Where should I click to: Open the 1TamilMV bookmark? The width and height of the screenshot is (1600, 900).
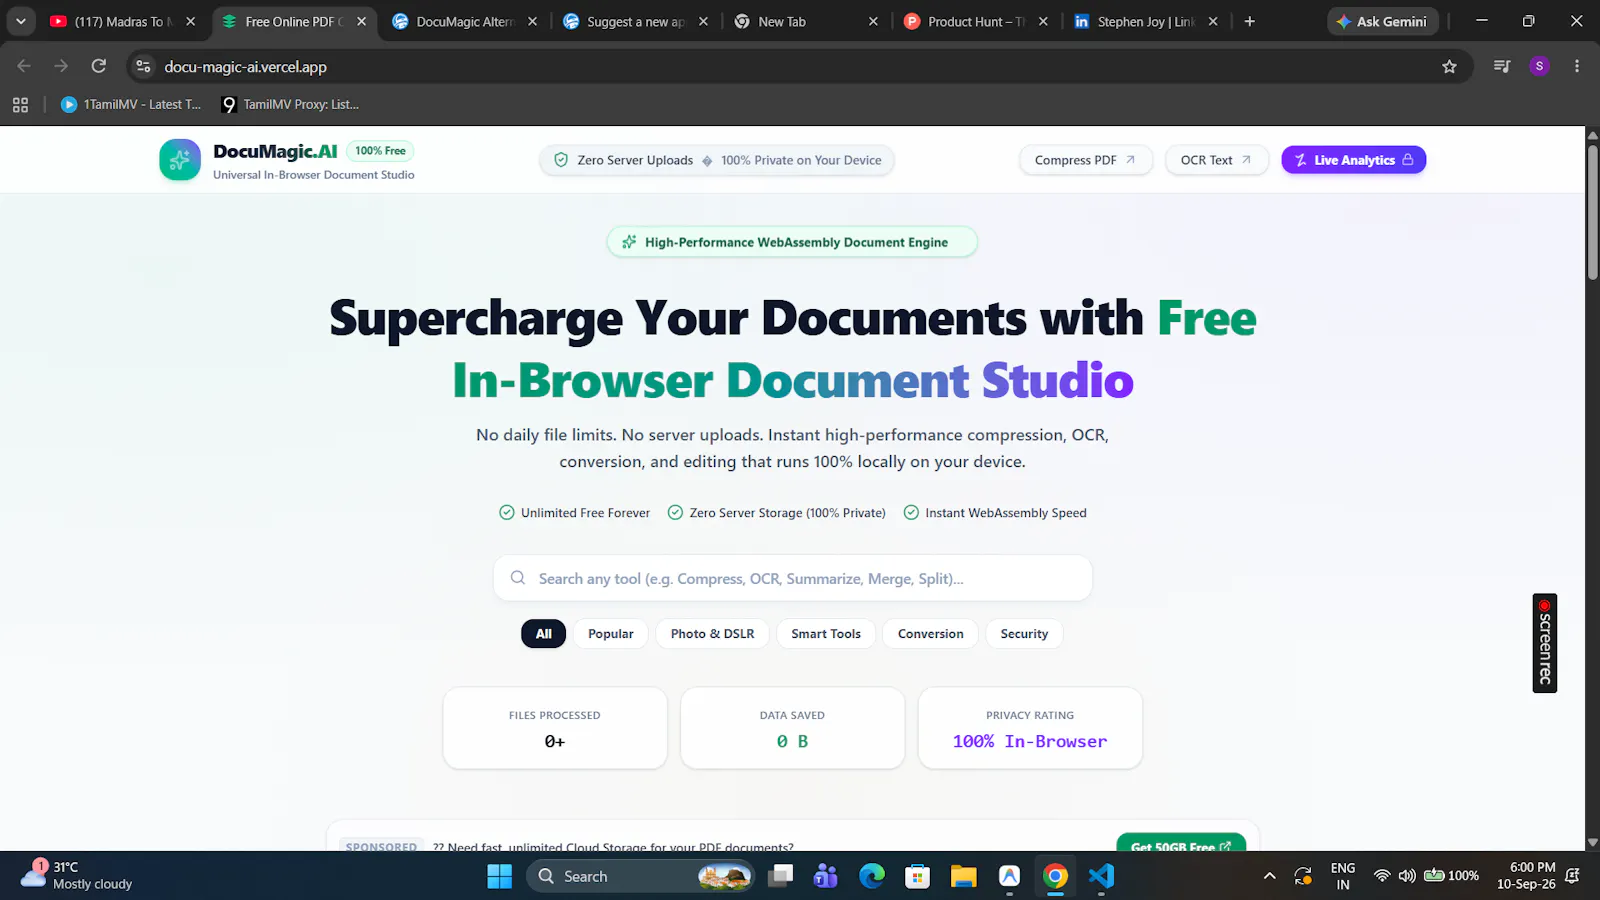coord(131,104)
